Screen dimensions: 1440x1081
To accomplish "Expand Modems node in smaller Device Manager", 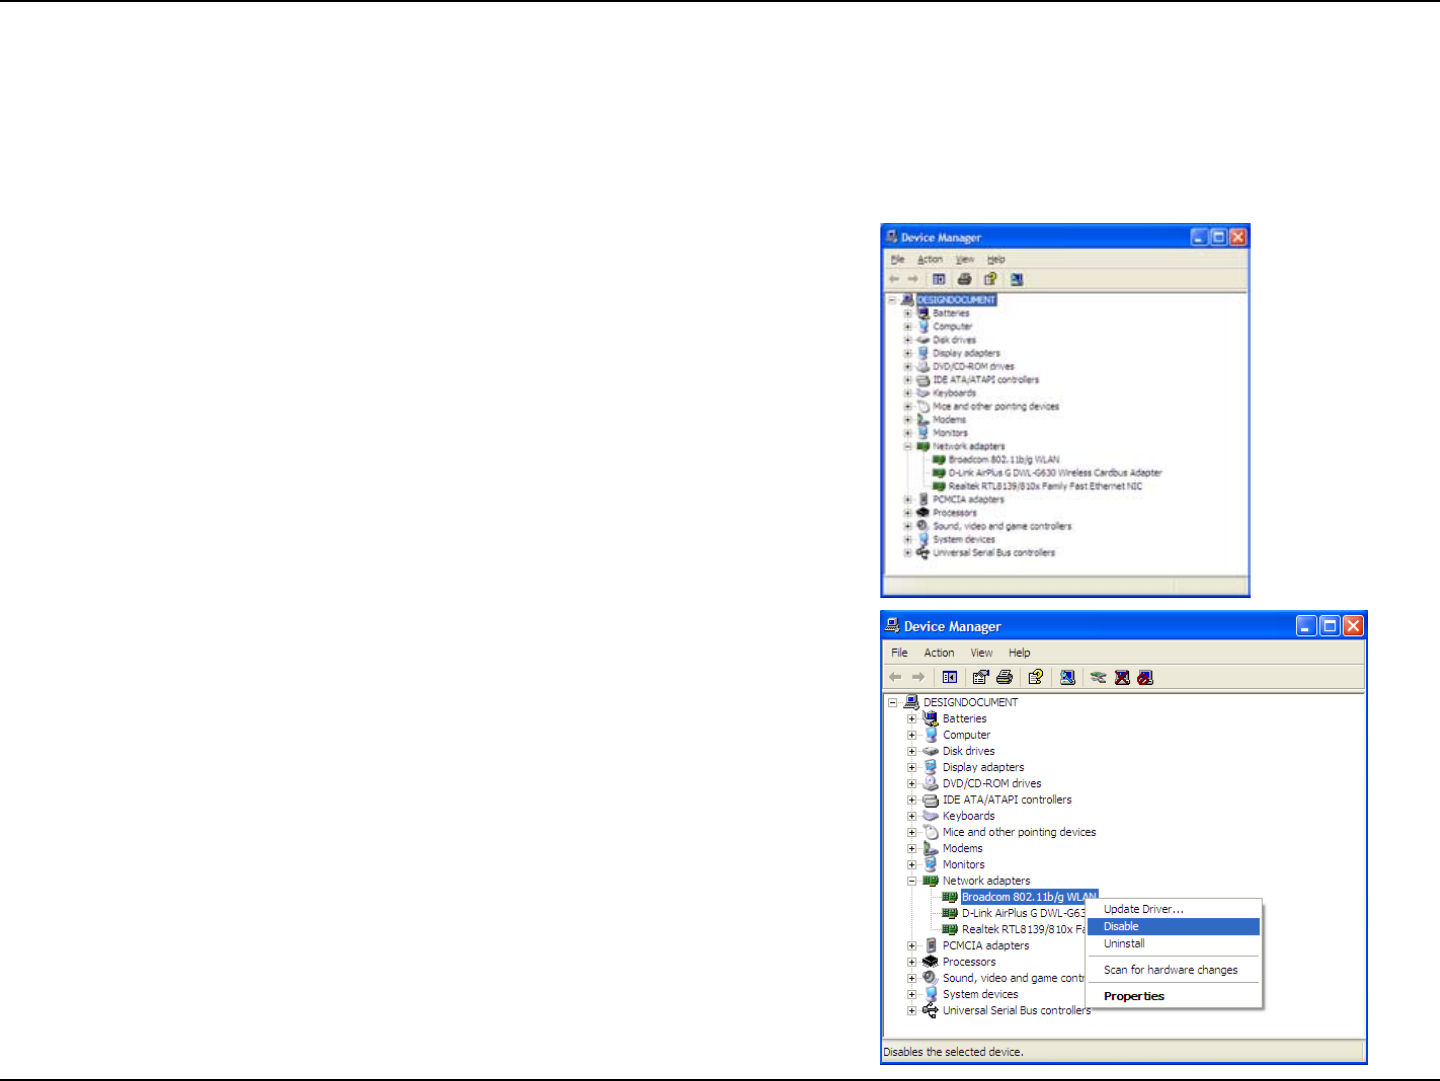I will (908, 420).
